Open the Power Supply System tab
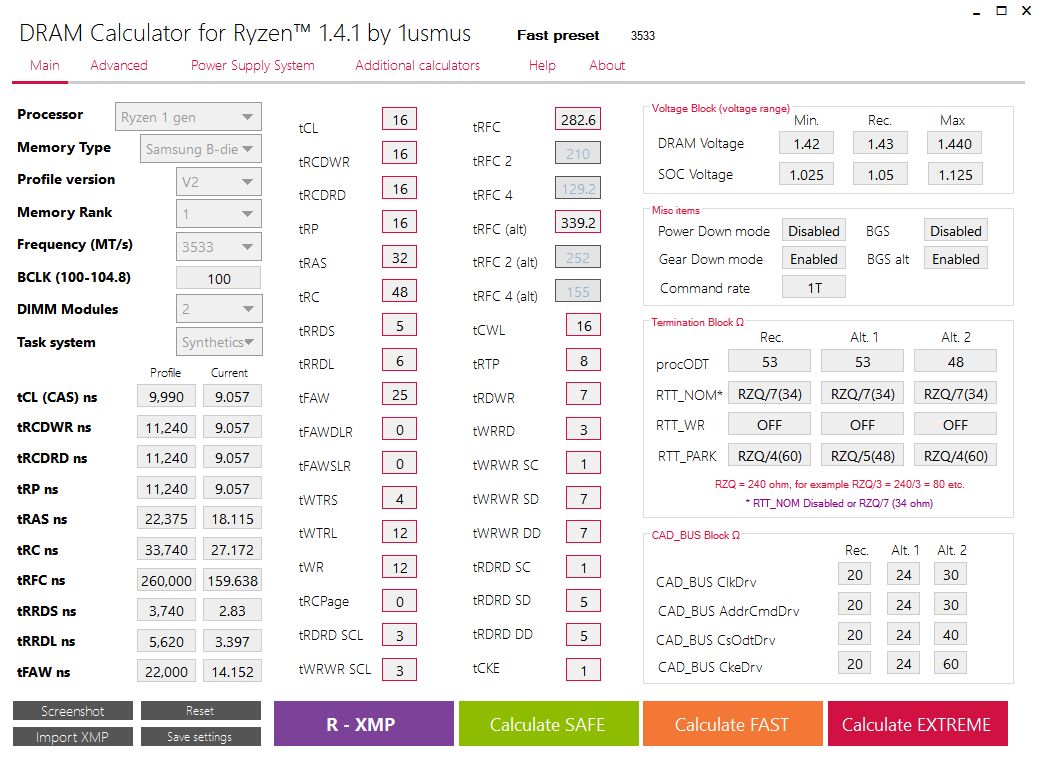This screenshot has width=1043, height=764. (253, 65)
